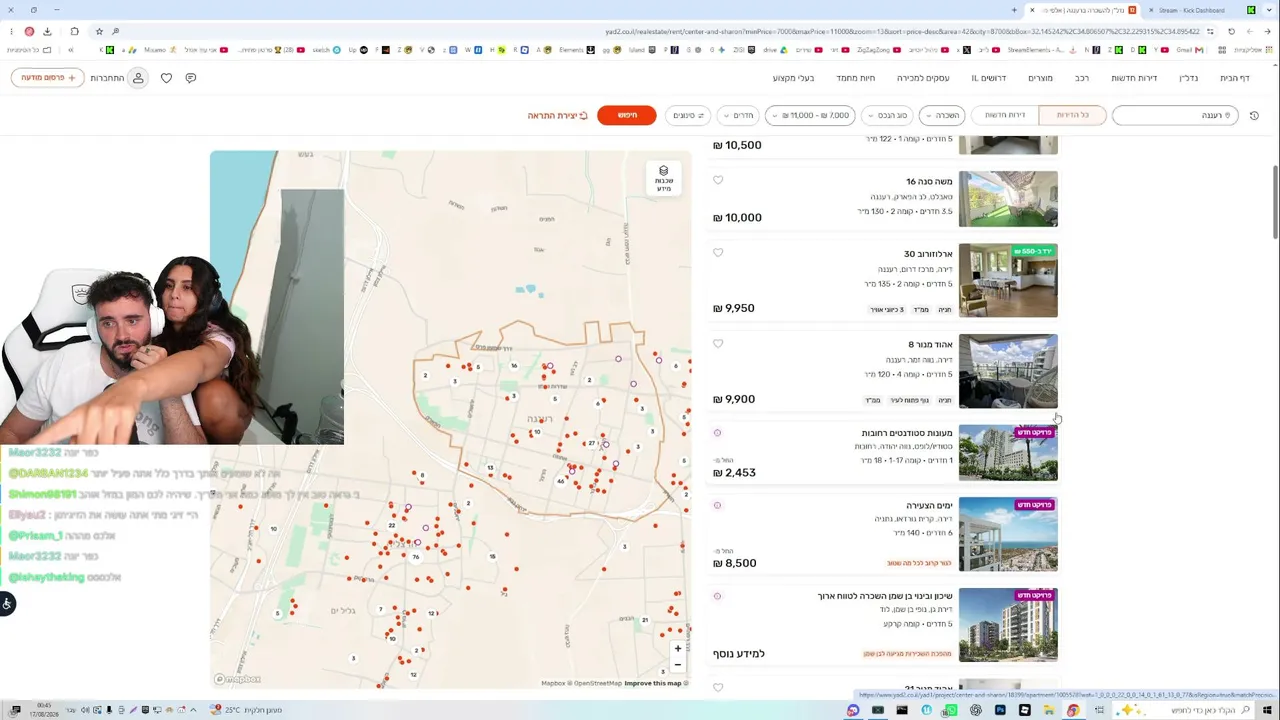
Task: Open the מוצרים nav item
Action: 1040,78
